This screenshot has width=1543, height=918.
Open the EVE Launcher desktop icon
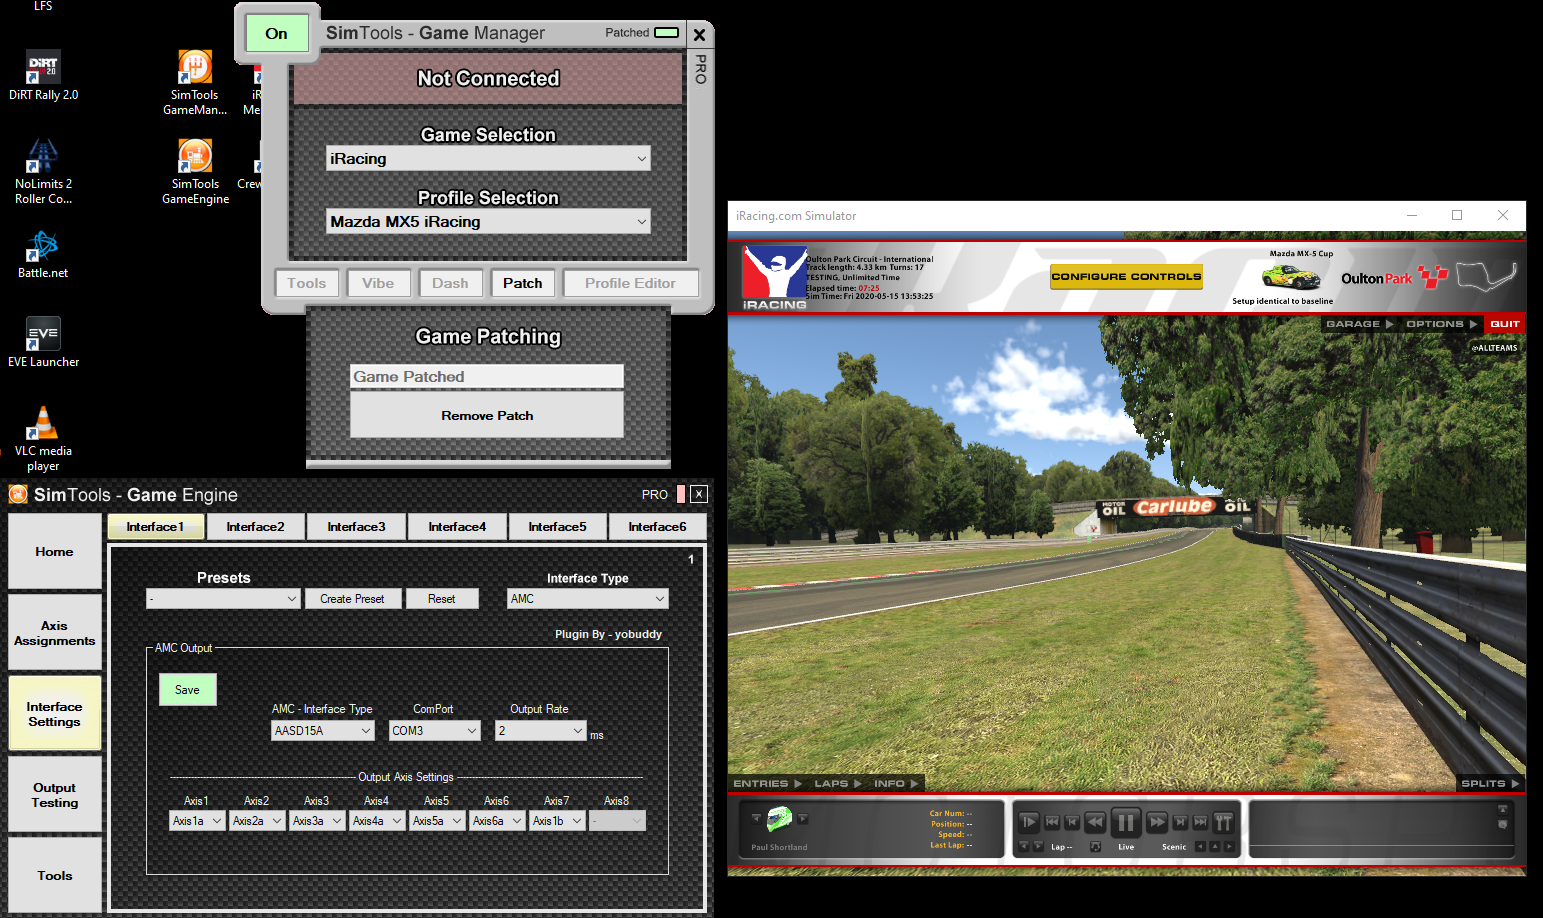coord(43,342)
